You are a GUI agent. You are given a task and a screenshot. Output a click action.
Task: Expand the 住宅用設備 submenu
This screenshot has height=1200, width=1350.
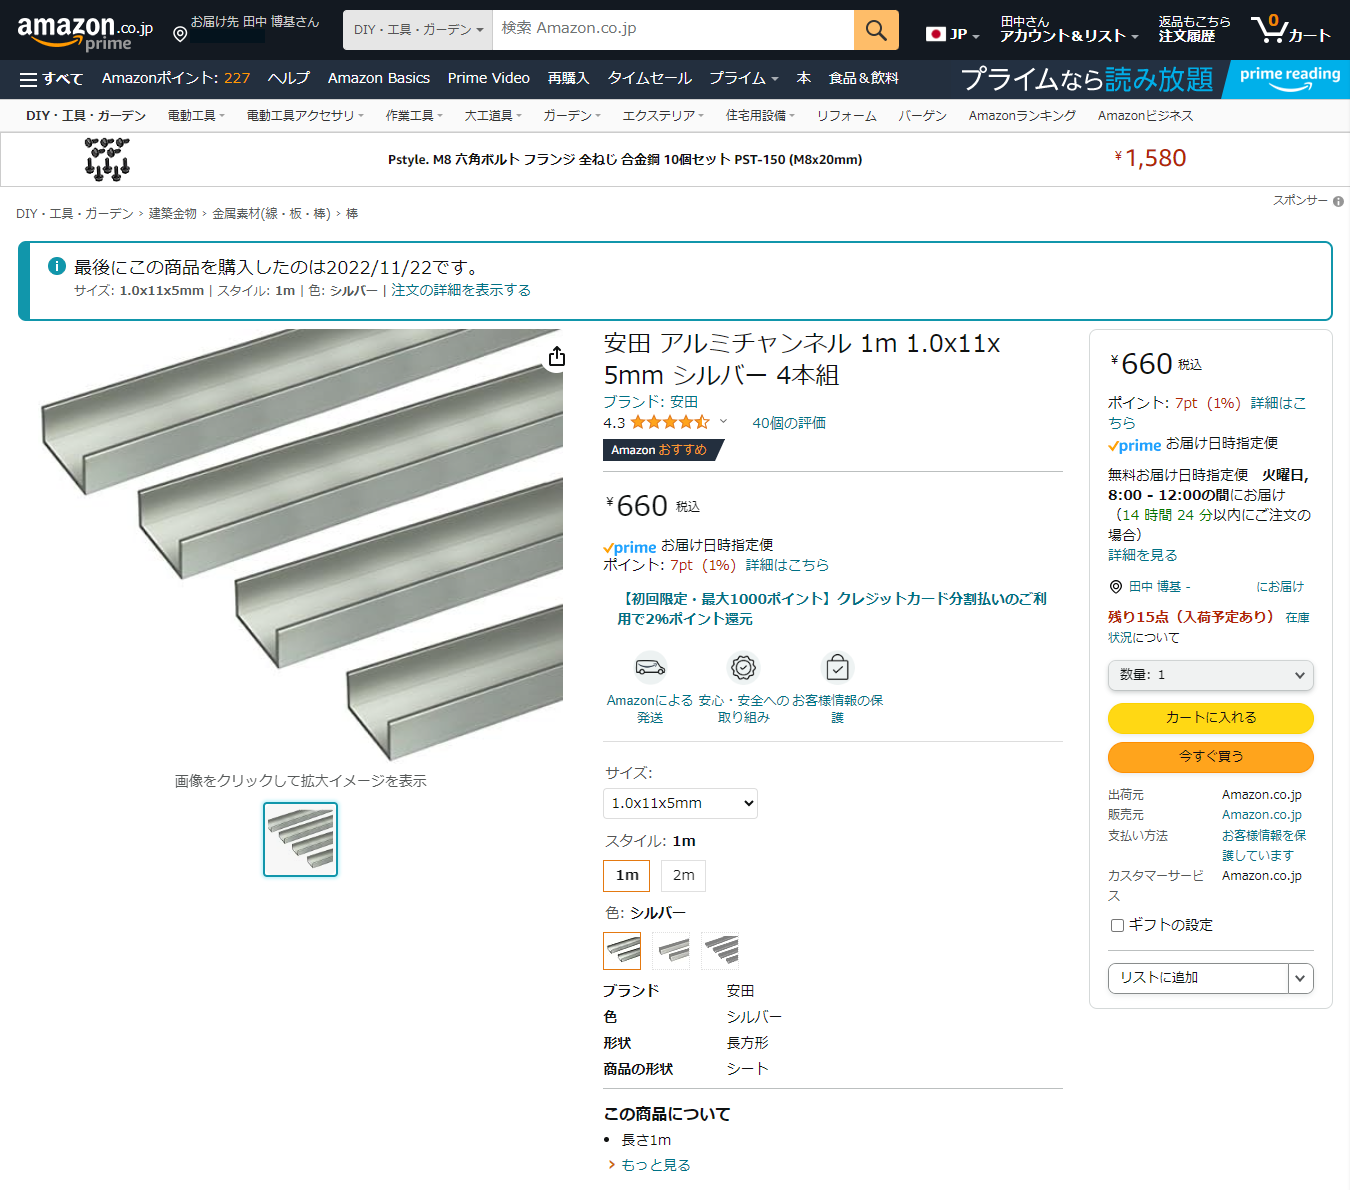pos(760,116)
